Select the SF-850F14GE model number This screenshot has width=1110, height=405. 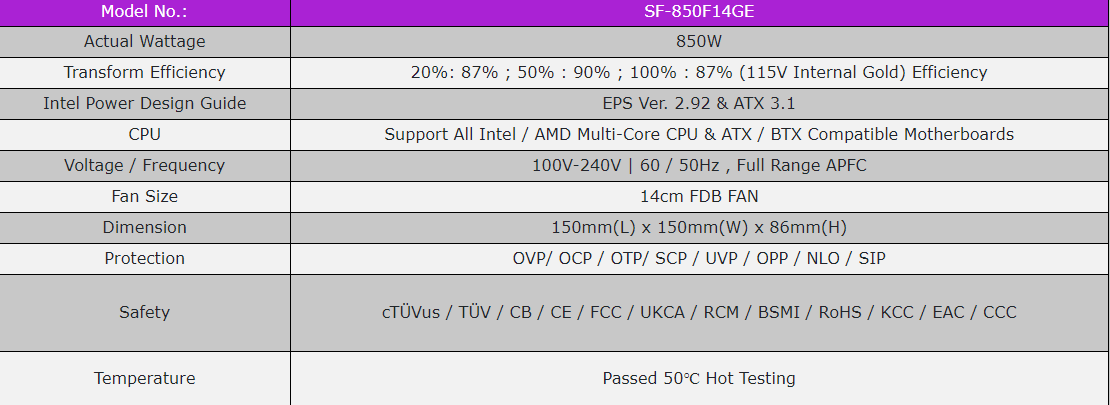[699, 12]
